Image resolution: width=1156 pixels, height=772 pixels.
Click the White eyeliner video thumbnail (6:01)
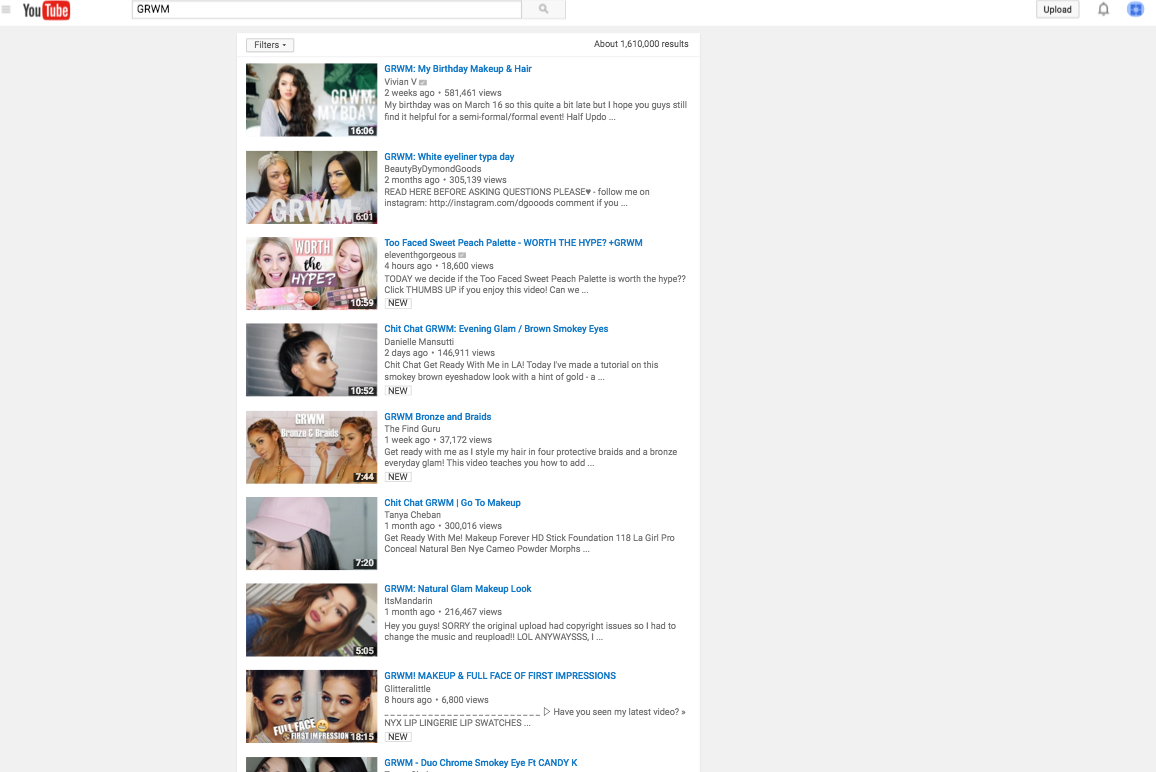tap(311, 187)
